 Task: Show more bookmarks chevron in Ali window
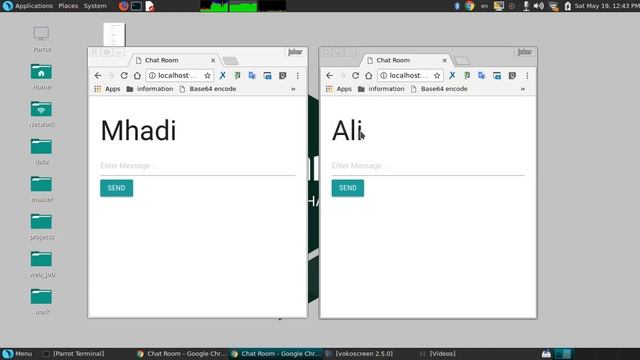[x=522, y=89]
